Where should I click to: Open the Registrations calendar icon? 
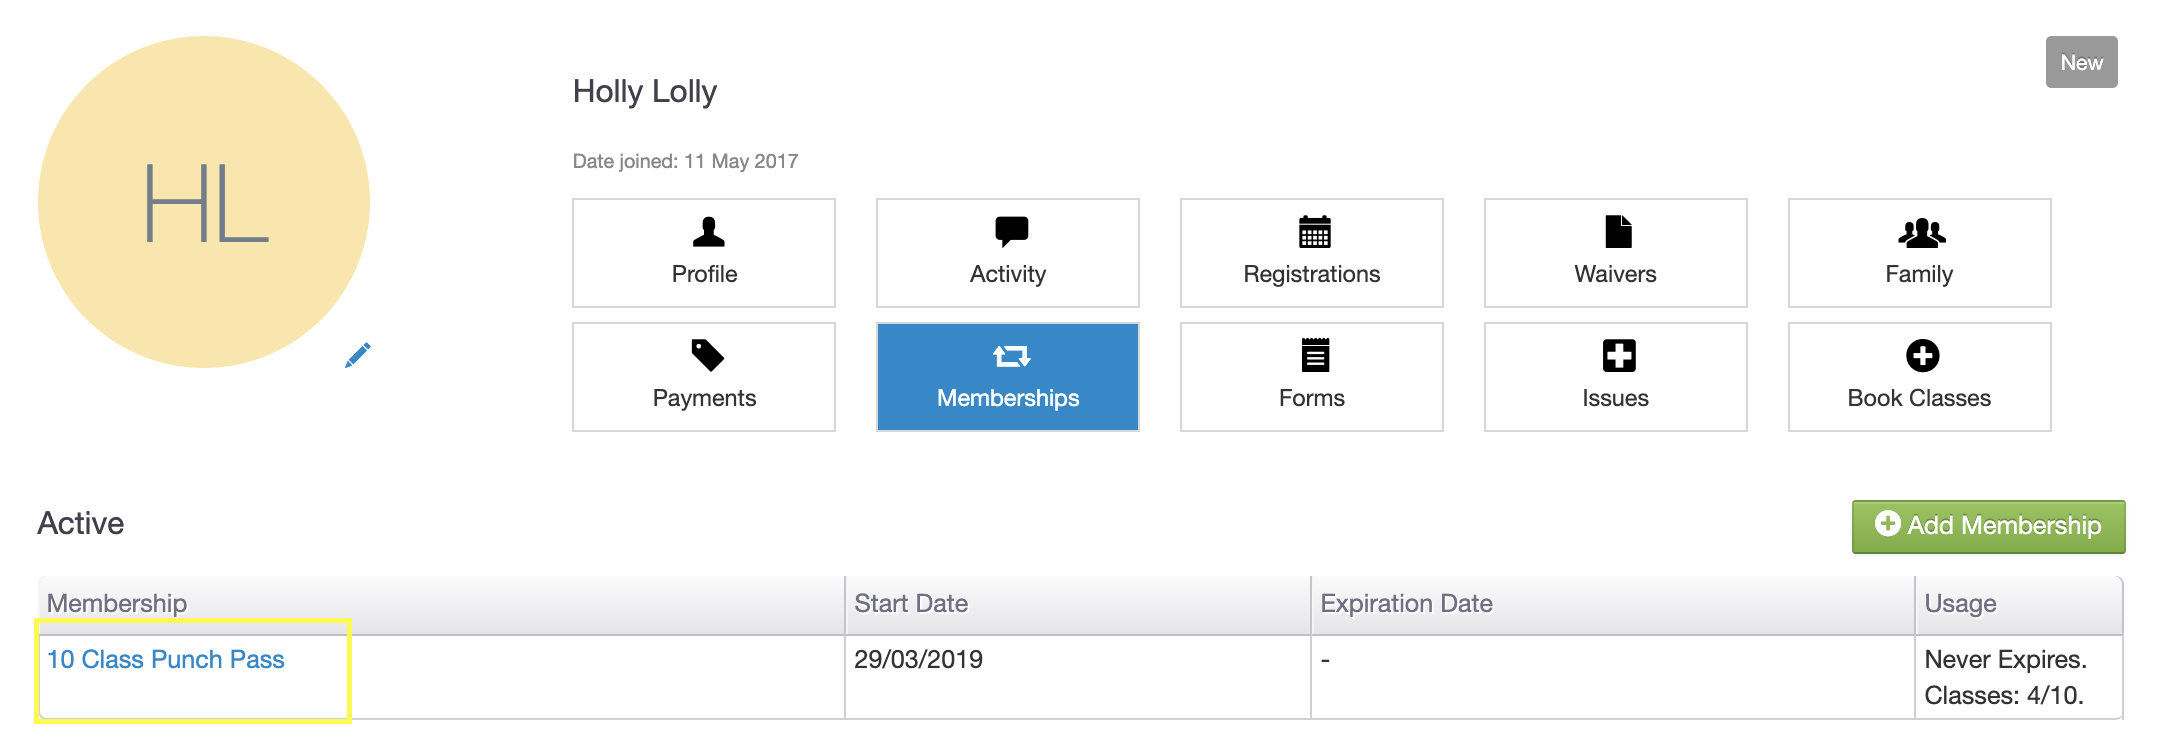point(1314,232)
